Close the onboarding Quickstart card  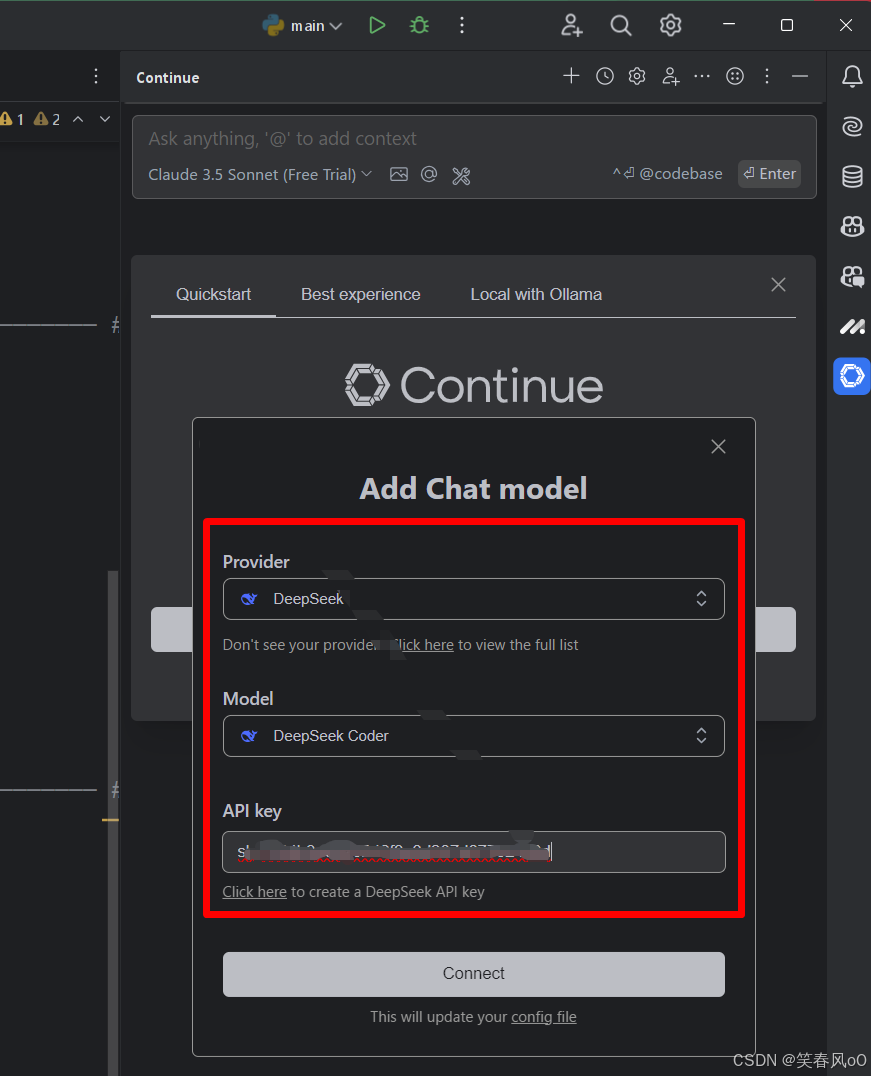[778, 285]
